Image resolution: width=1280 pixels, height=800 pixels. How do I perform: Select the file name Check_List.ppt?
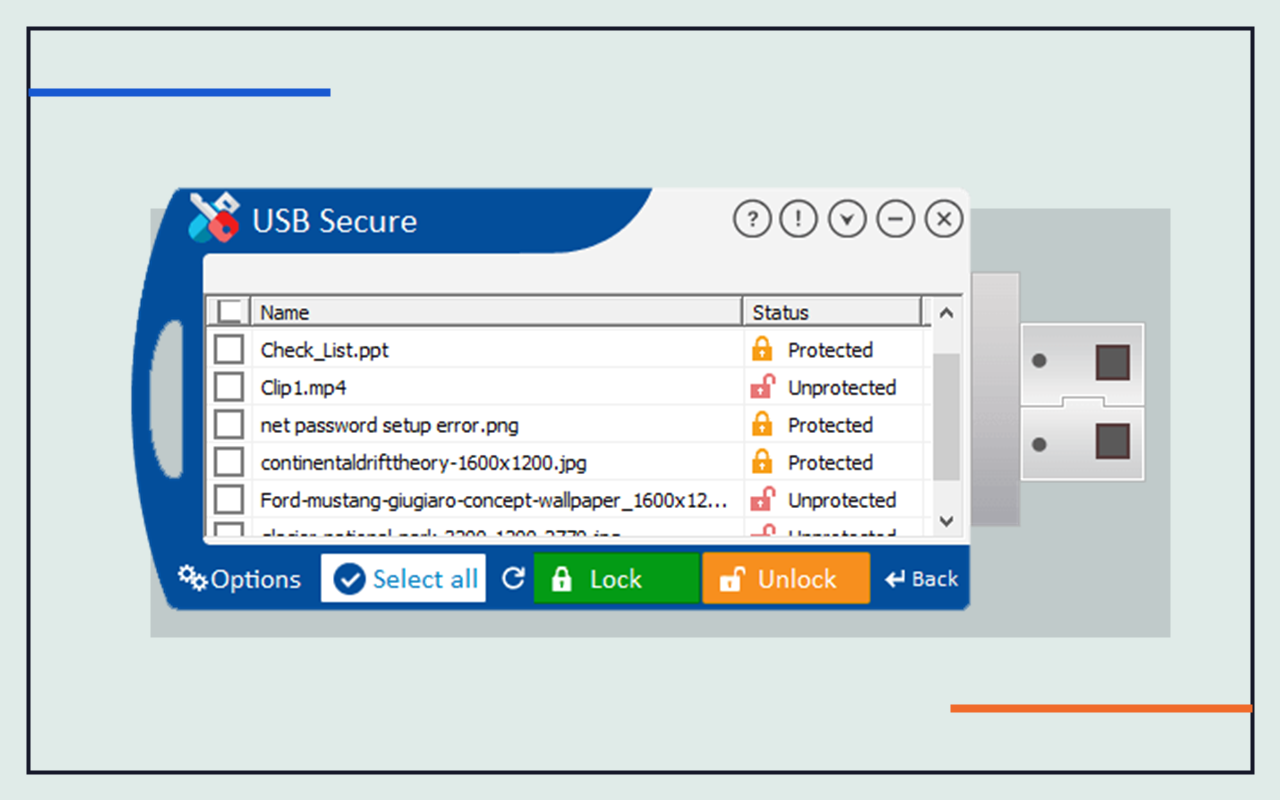325,350
